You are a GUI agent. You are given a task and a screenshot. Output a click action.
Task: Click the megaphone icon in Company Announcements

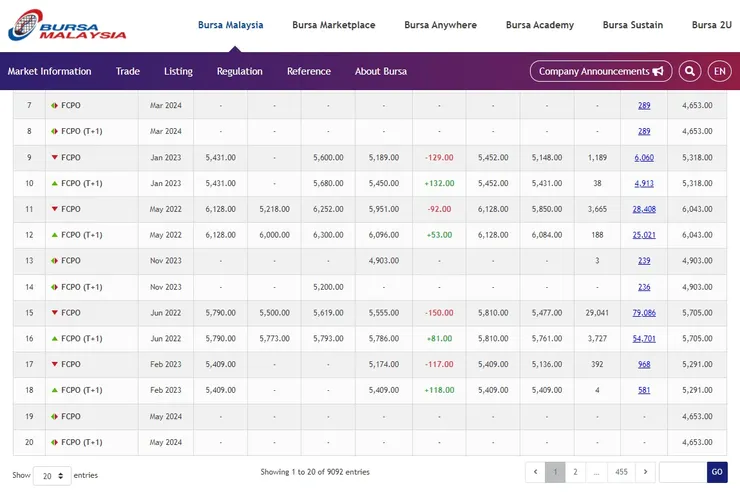click(658, 71)
